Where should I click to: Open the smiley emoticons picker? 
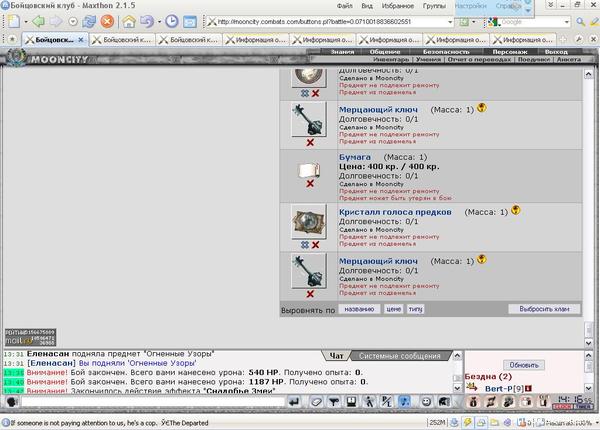pyautogui.click(x=426, y=402)
